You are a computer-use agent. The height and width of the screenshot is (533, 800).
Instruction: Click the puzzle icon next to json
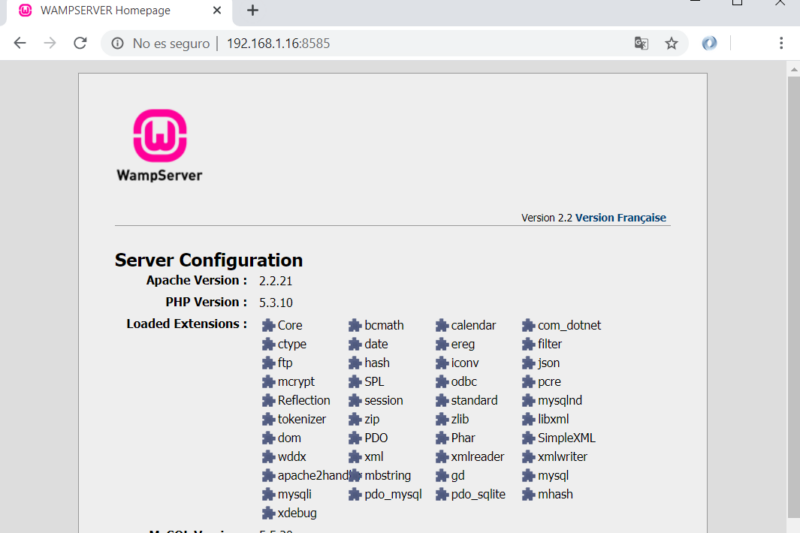[529, 363]
